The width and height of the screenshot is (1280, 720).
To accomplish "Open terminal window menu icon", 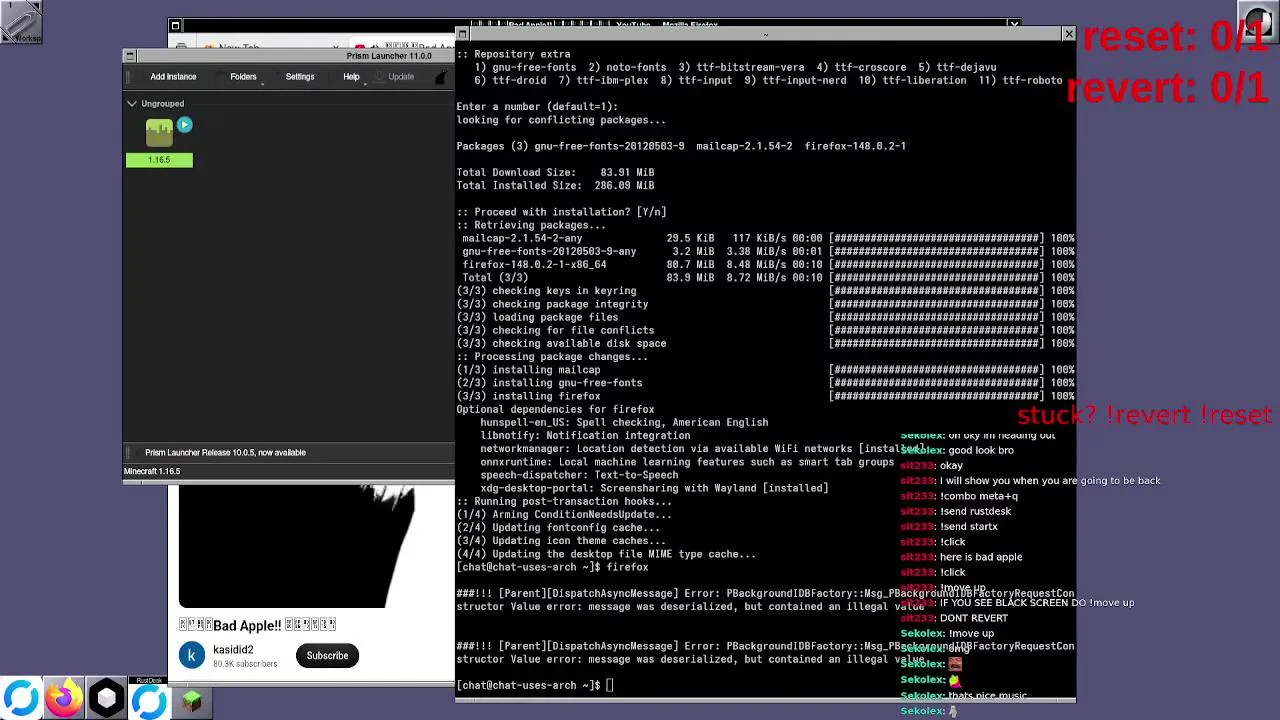I will (x=462, y=35).
